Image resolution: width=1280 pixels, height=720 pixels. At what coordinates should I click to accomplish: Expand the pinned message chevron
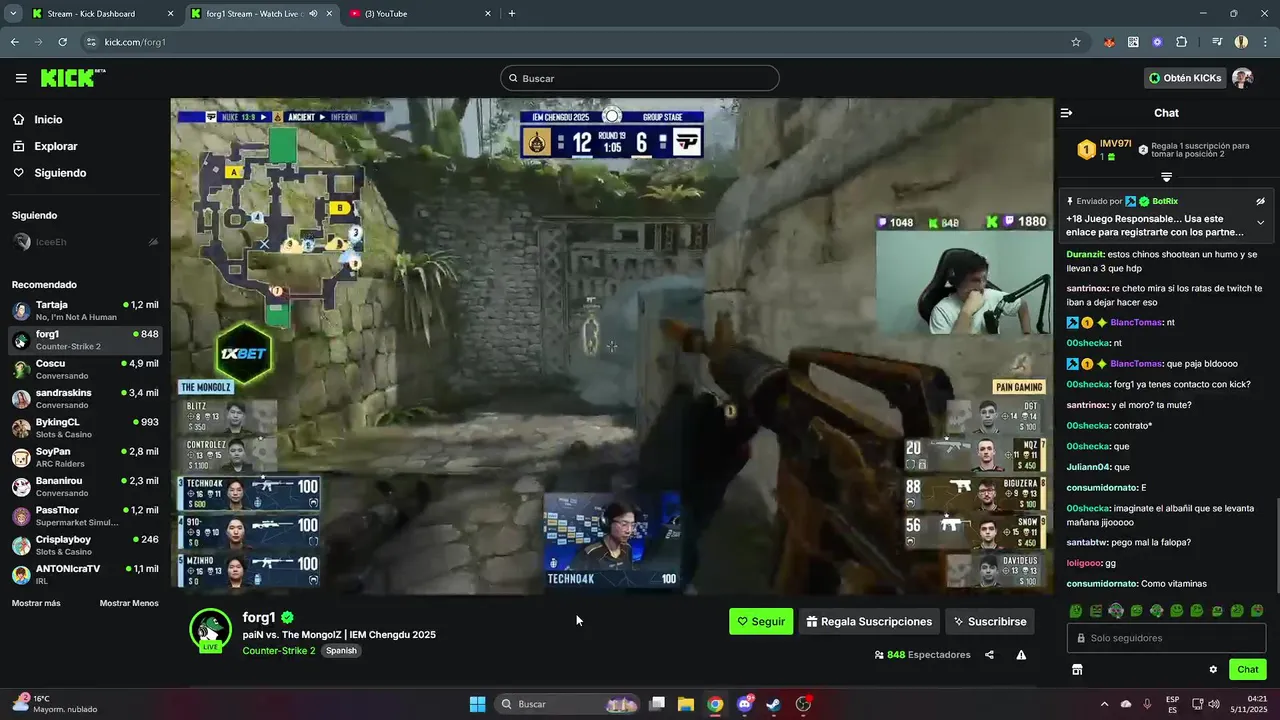pos(1260,222)
